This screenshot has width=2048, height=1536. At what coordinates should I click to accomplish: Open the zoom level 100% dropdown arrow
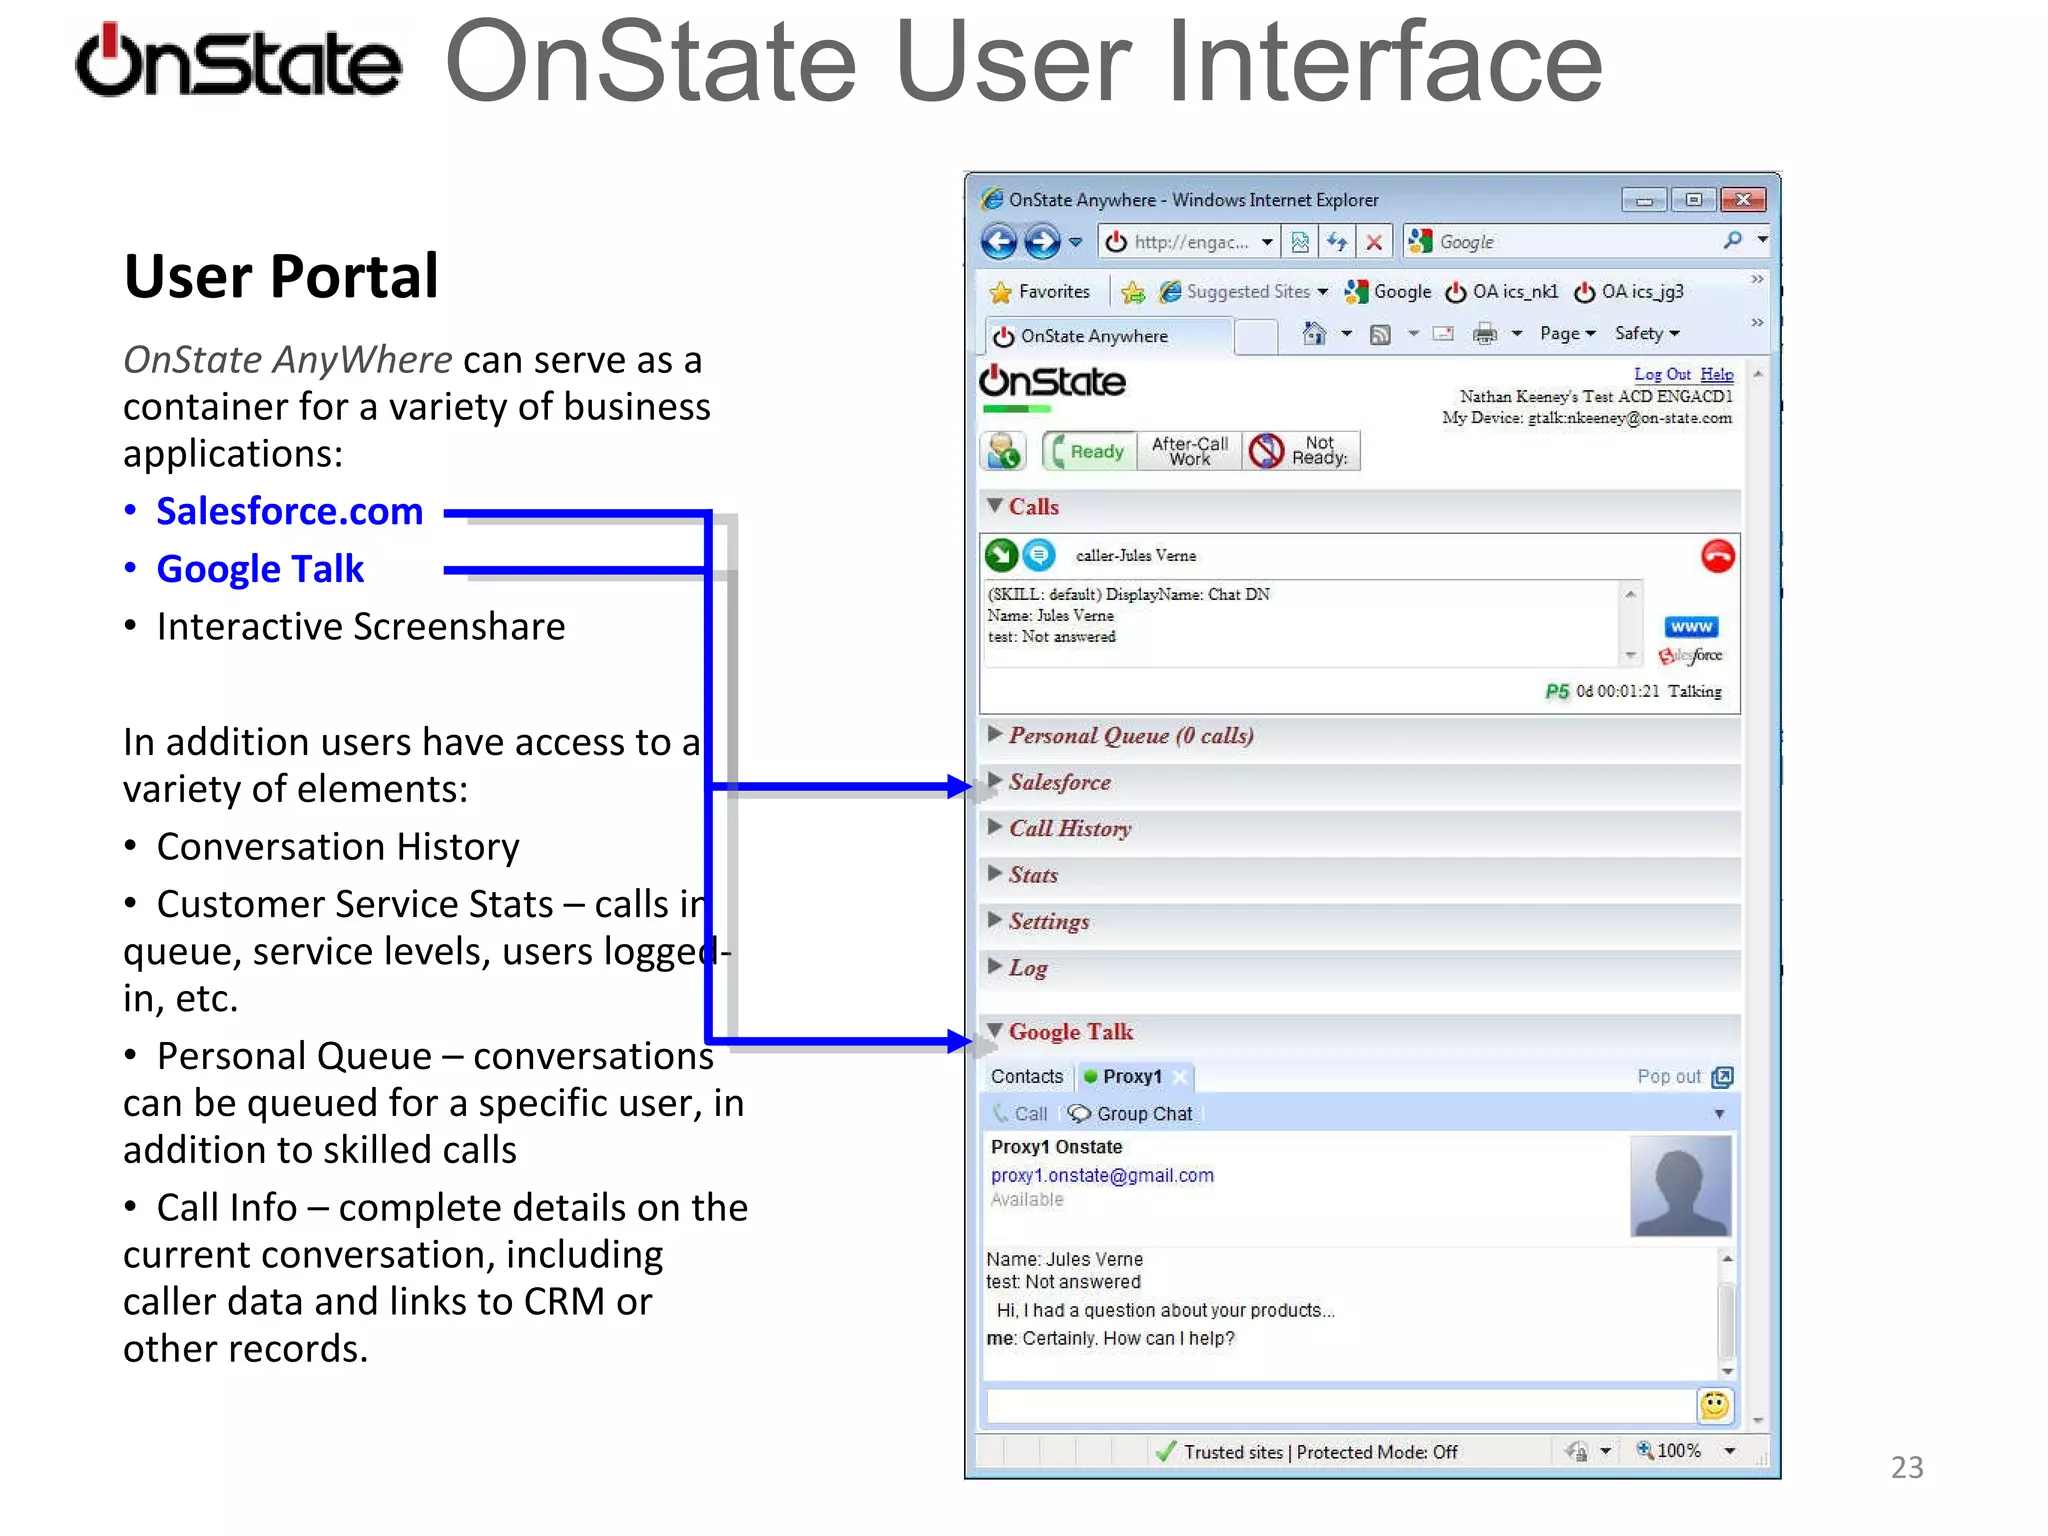1729,1451
